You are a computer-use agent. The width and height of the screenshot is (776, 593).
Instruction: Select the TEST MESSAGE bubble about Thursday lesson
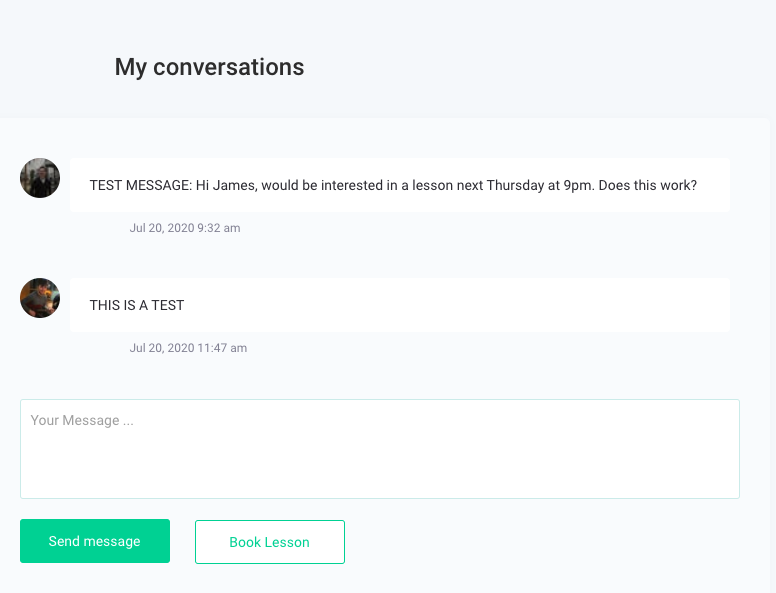click(400, 185)
